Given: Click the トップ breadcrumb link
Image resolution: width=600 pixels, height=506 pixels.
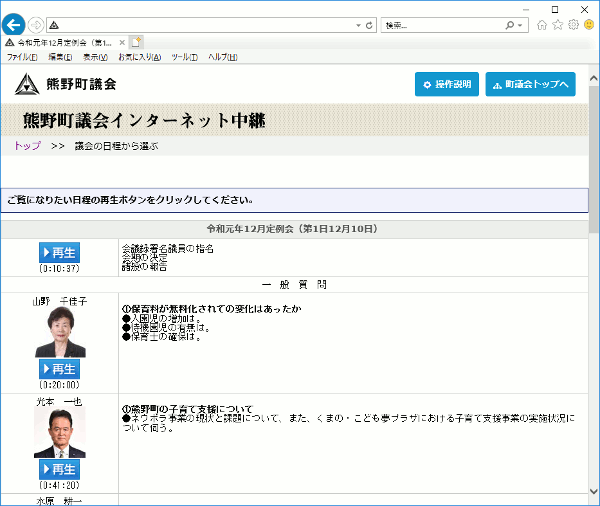Looking at the screenshot, I should tap(28, 146).
